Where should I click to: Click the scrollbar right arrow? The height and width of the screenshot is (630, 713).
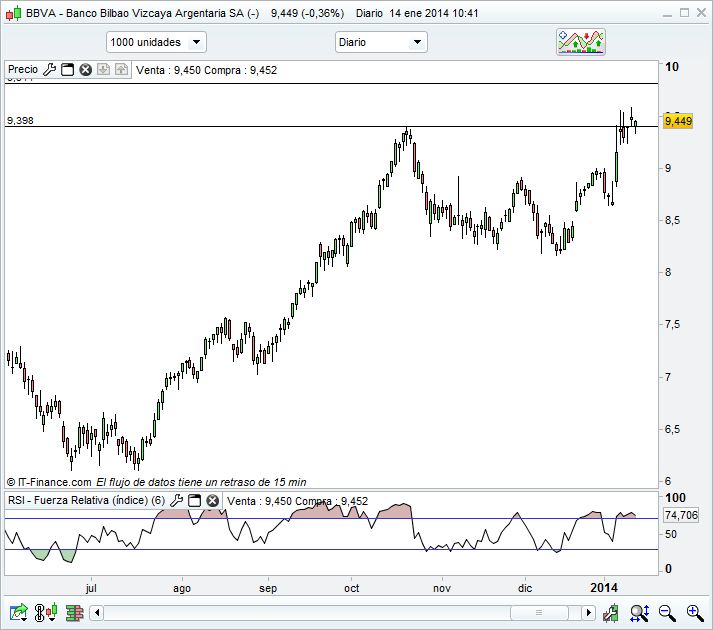(588, 613)
